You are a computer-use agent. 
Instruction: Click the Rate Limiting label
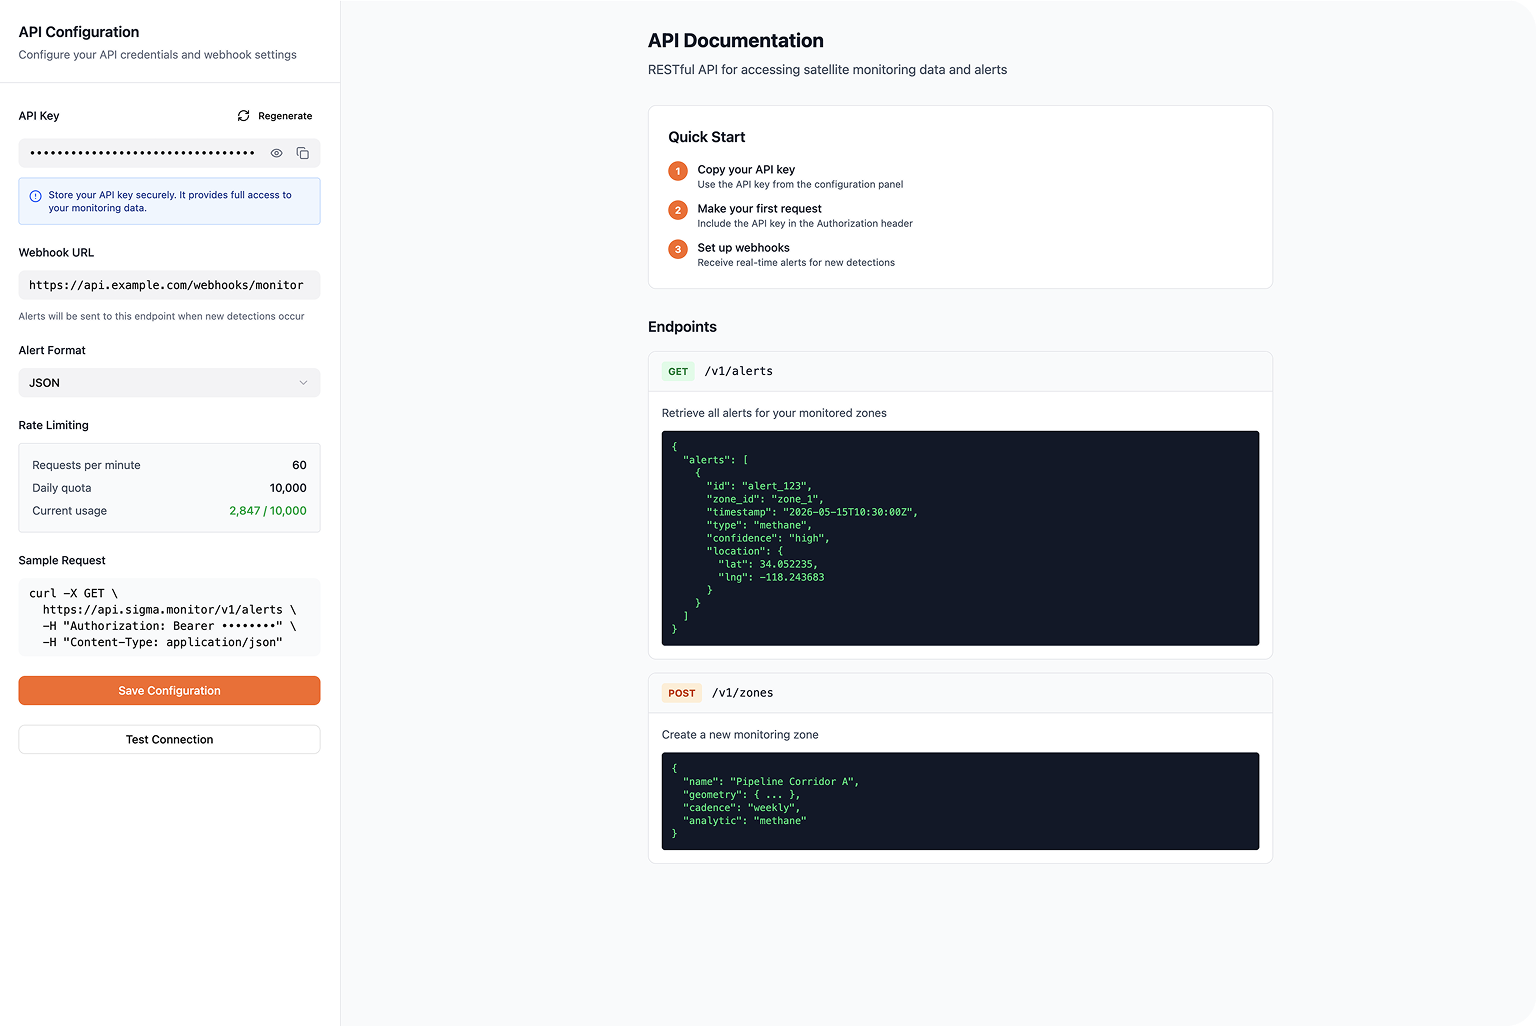54,426
